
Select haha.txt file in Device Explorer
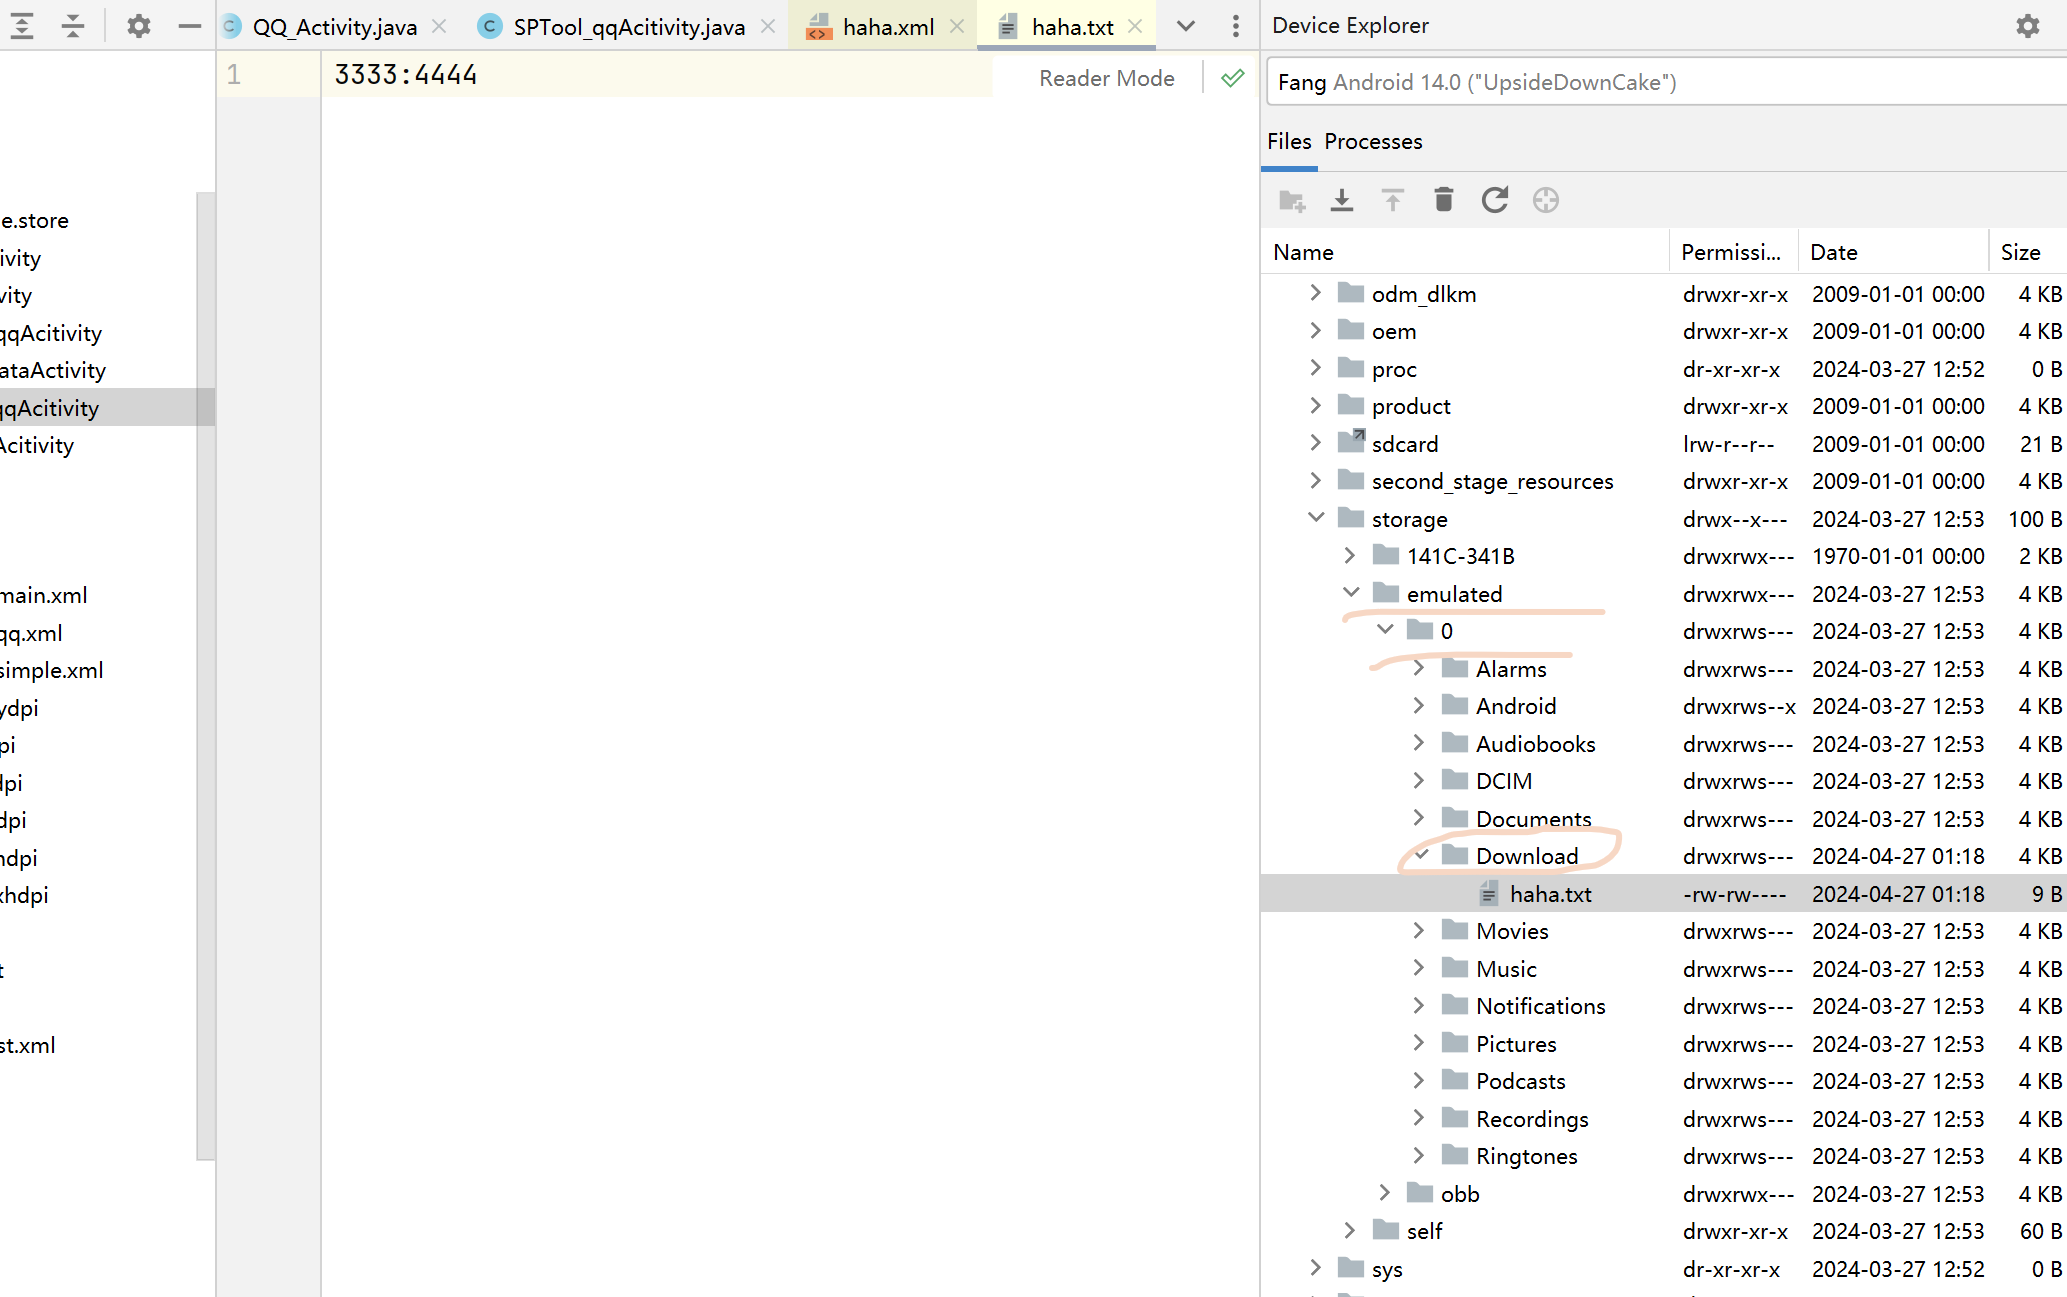[1664, 893]
